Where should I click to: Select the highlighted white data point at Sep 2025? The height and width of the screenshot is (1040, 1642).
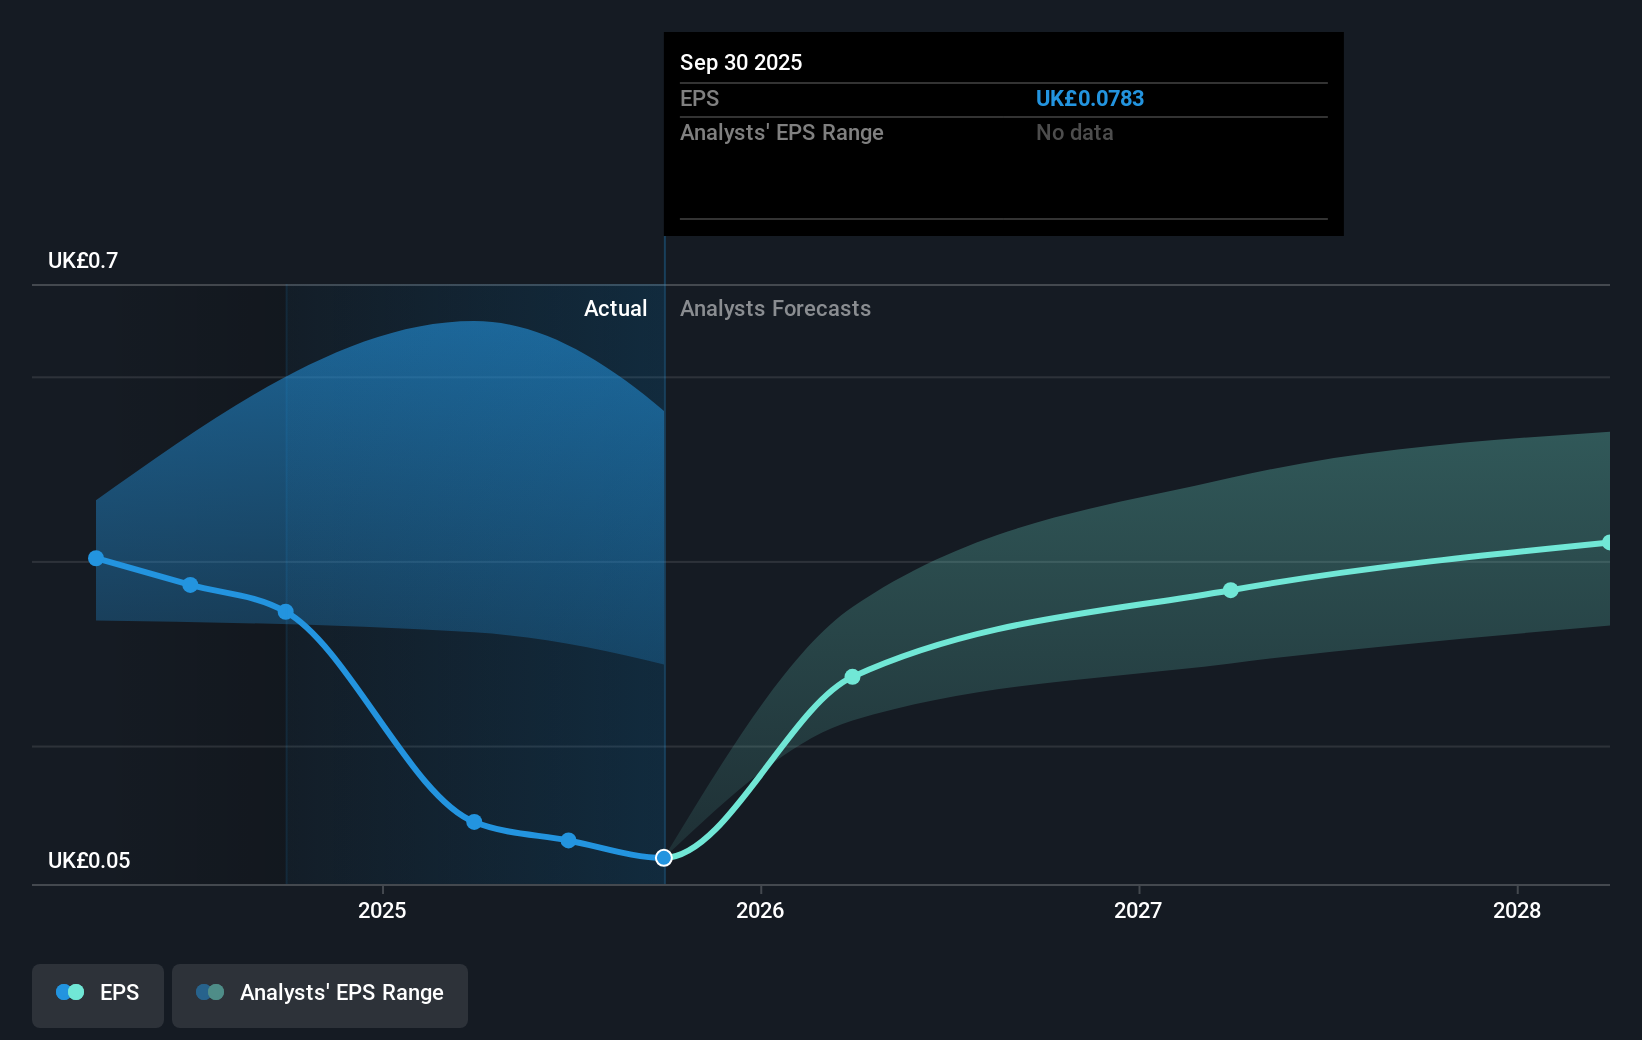[x=662, y=857]
